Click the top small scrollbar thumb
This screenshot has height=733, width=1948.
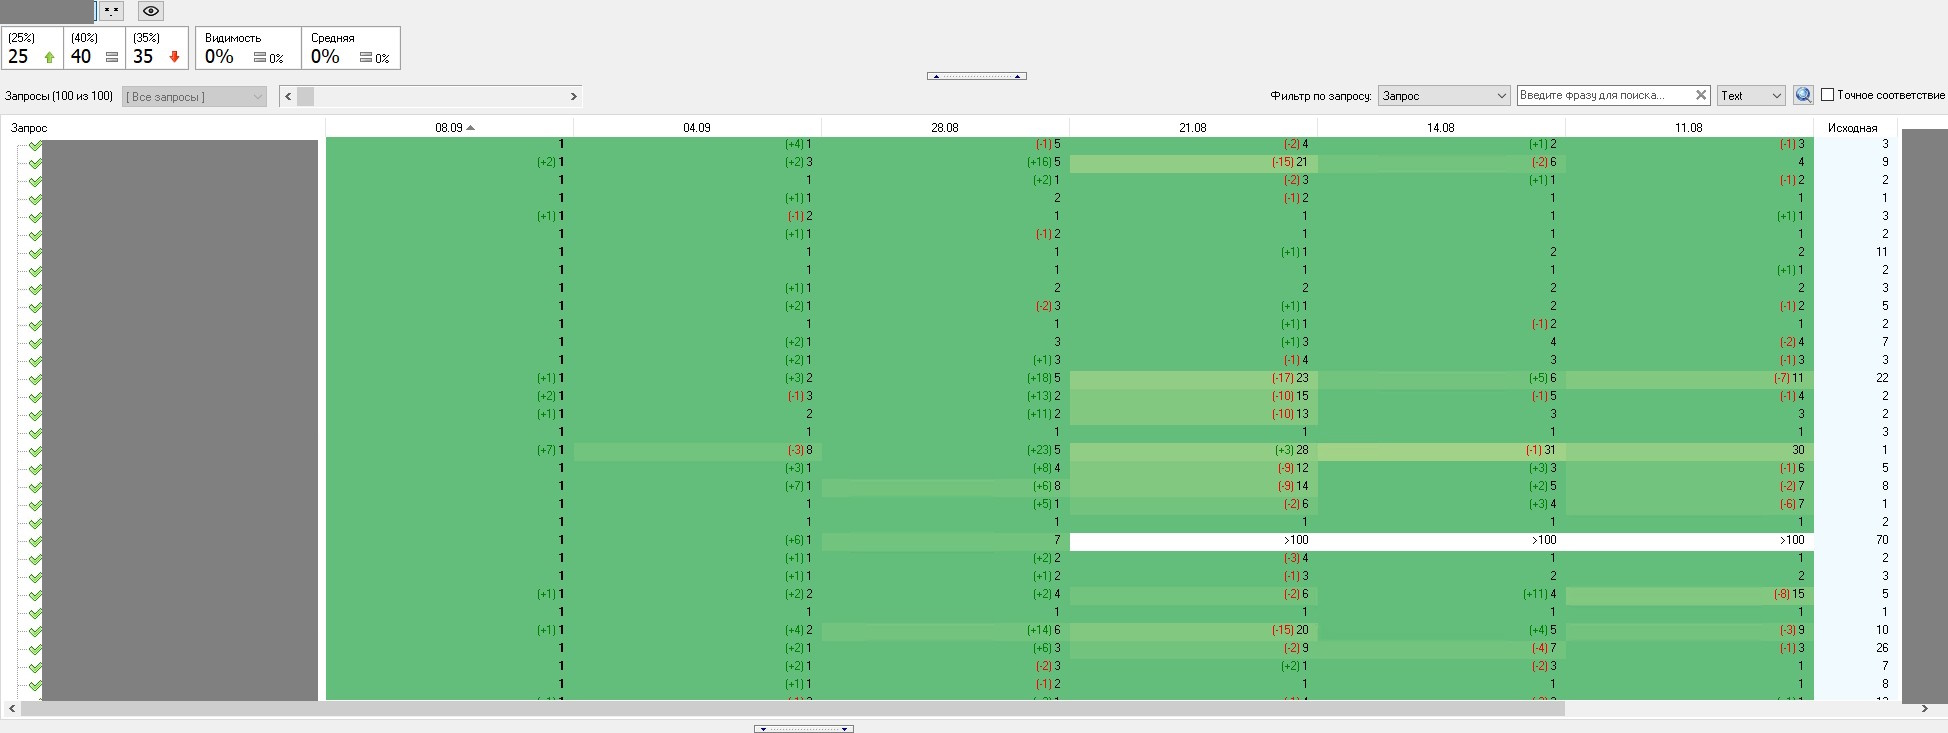click(306, 96)
